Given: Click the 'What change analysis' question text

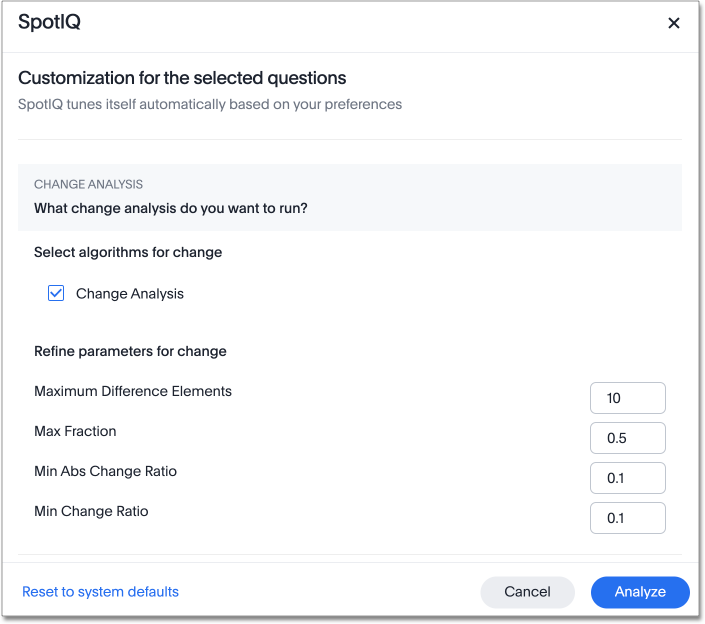Looking at the screenshot, I should pos(171,208).
